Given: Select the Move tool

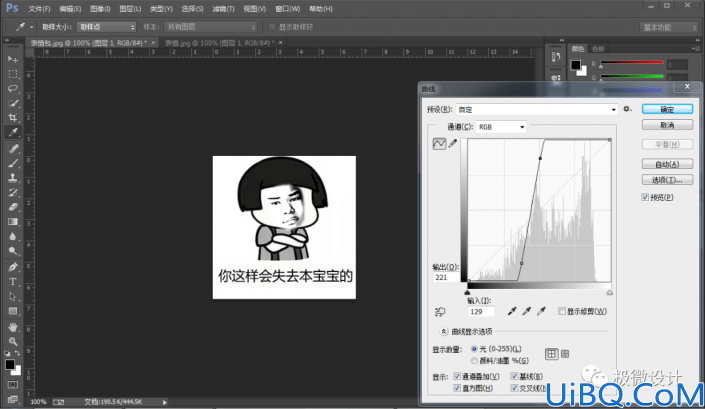Looking at the screenshot, I should 13,59.
